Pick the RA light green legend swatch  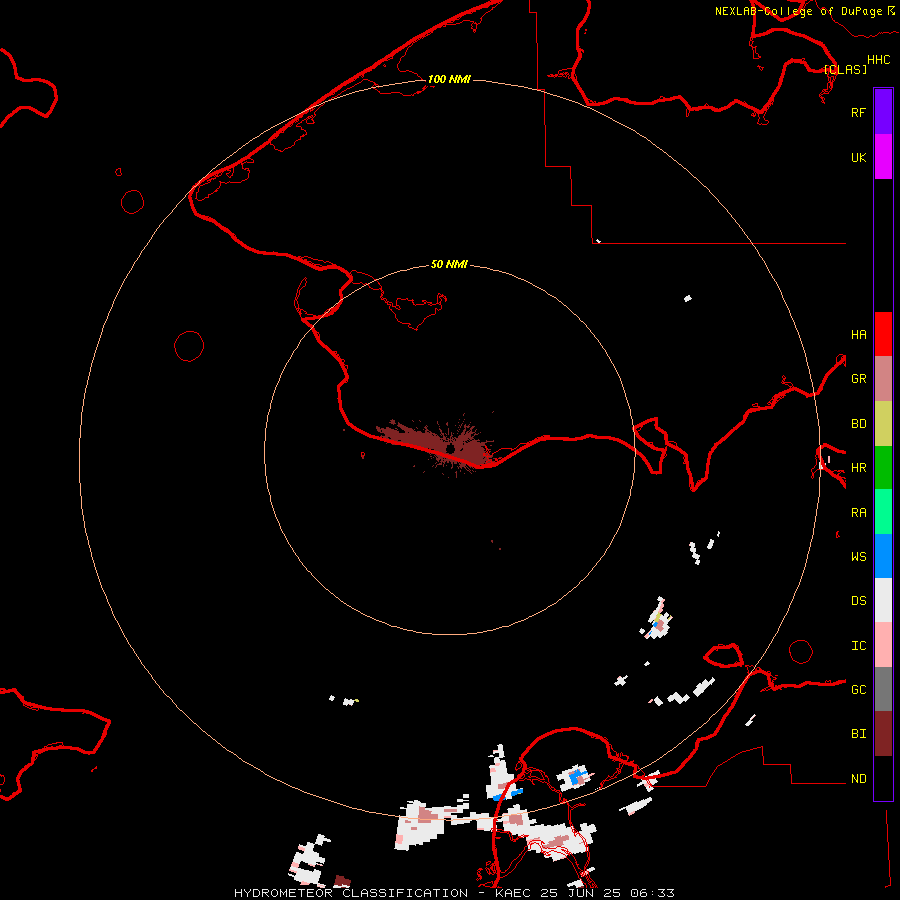click(x=883, y=512)
